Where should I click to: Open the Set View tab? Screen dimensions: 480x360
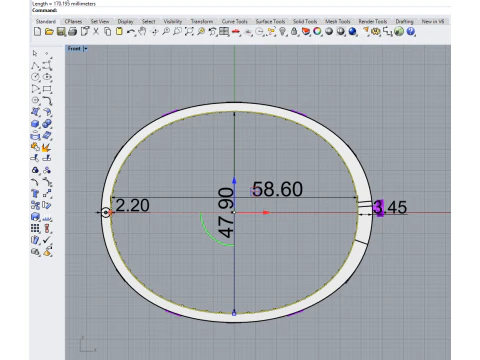pyautogui.click(x=100, y=21)
